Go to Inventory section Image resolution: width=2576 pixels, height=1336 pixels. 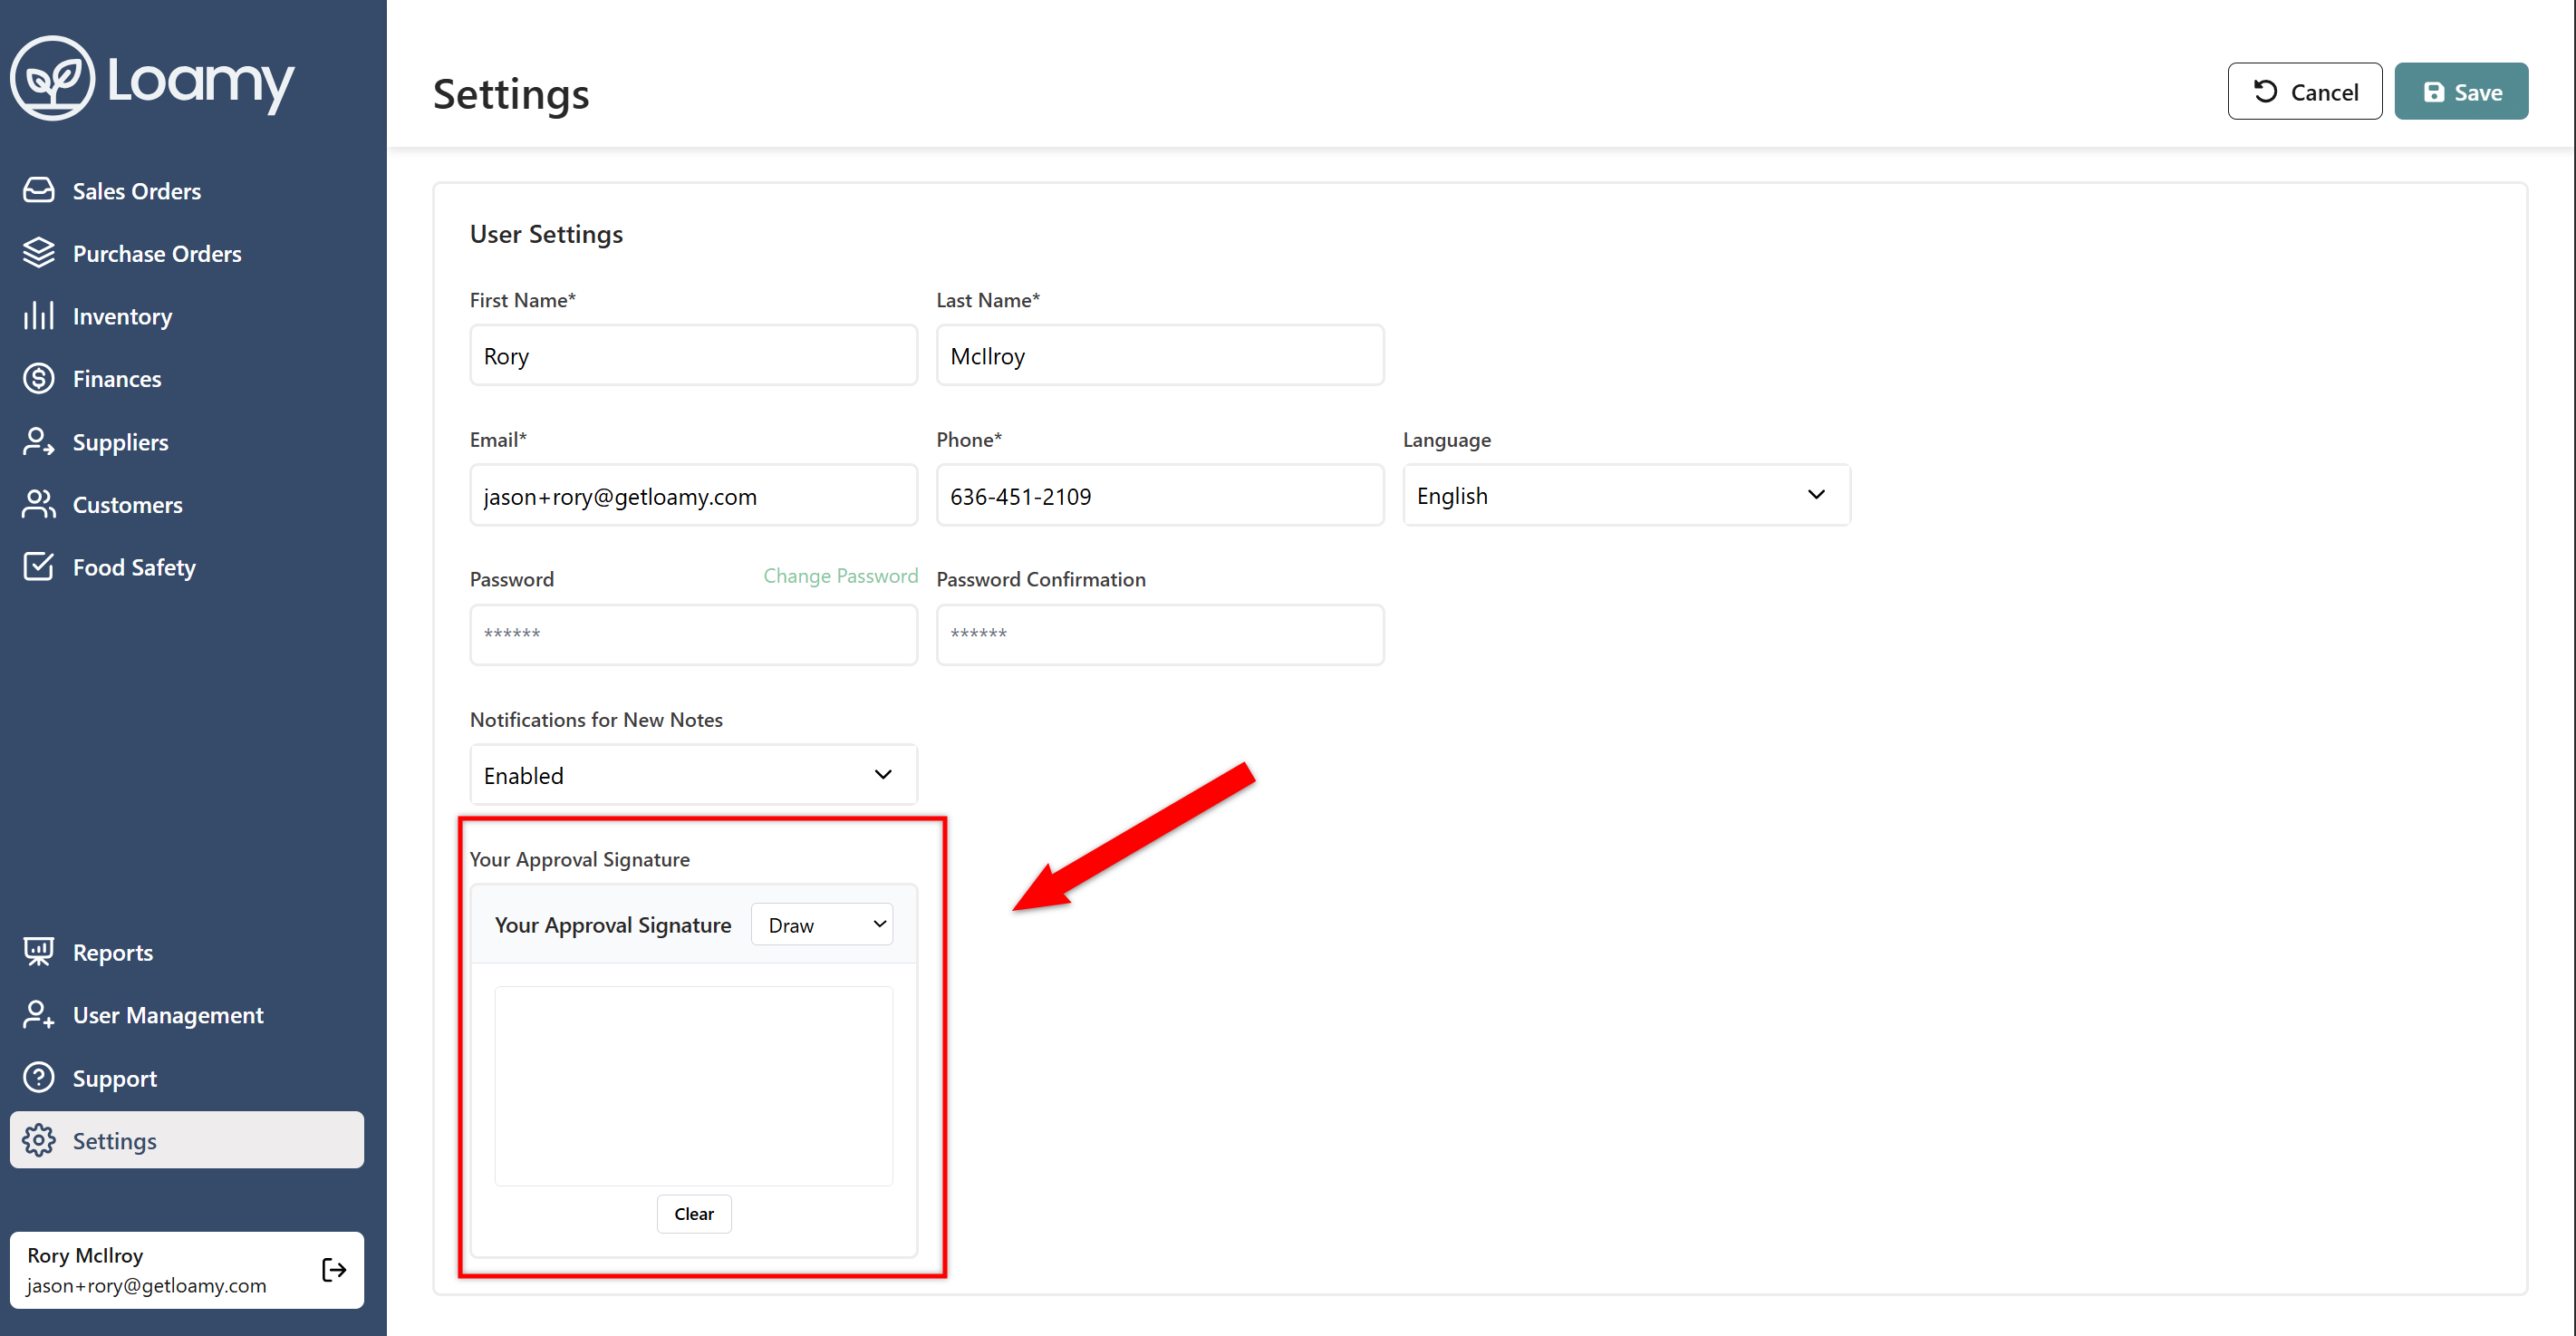(x=187, y=316)
